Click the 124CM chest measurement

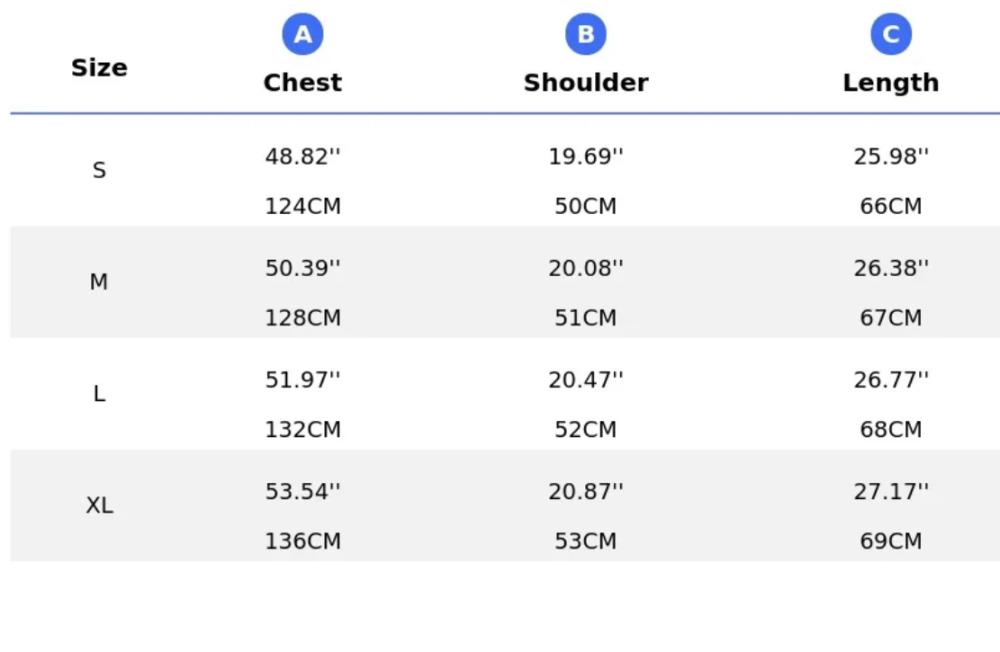[x=302, y=206]
